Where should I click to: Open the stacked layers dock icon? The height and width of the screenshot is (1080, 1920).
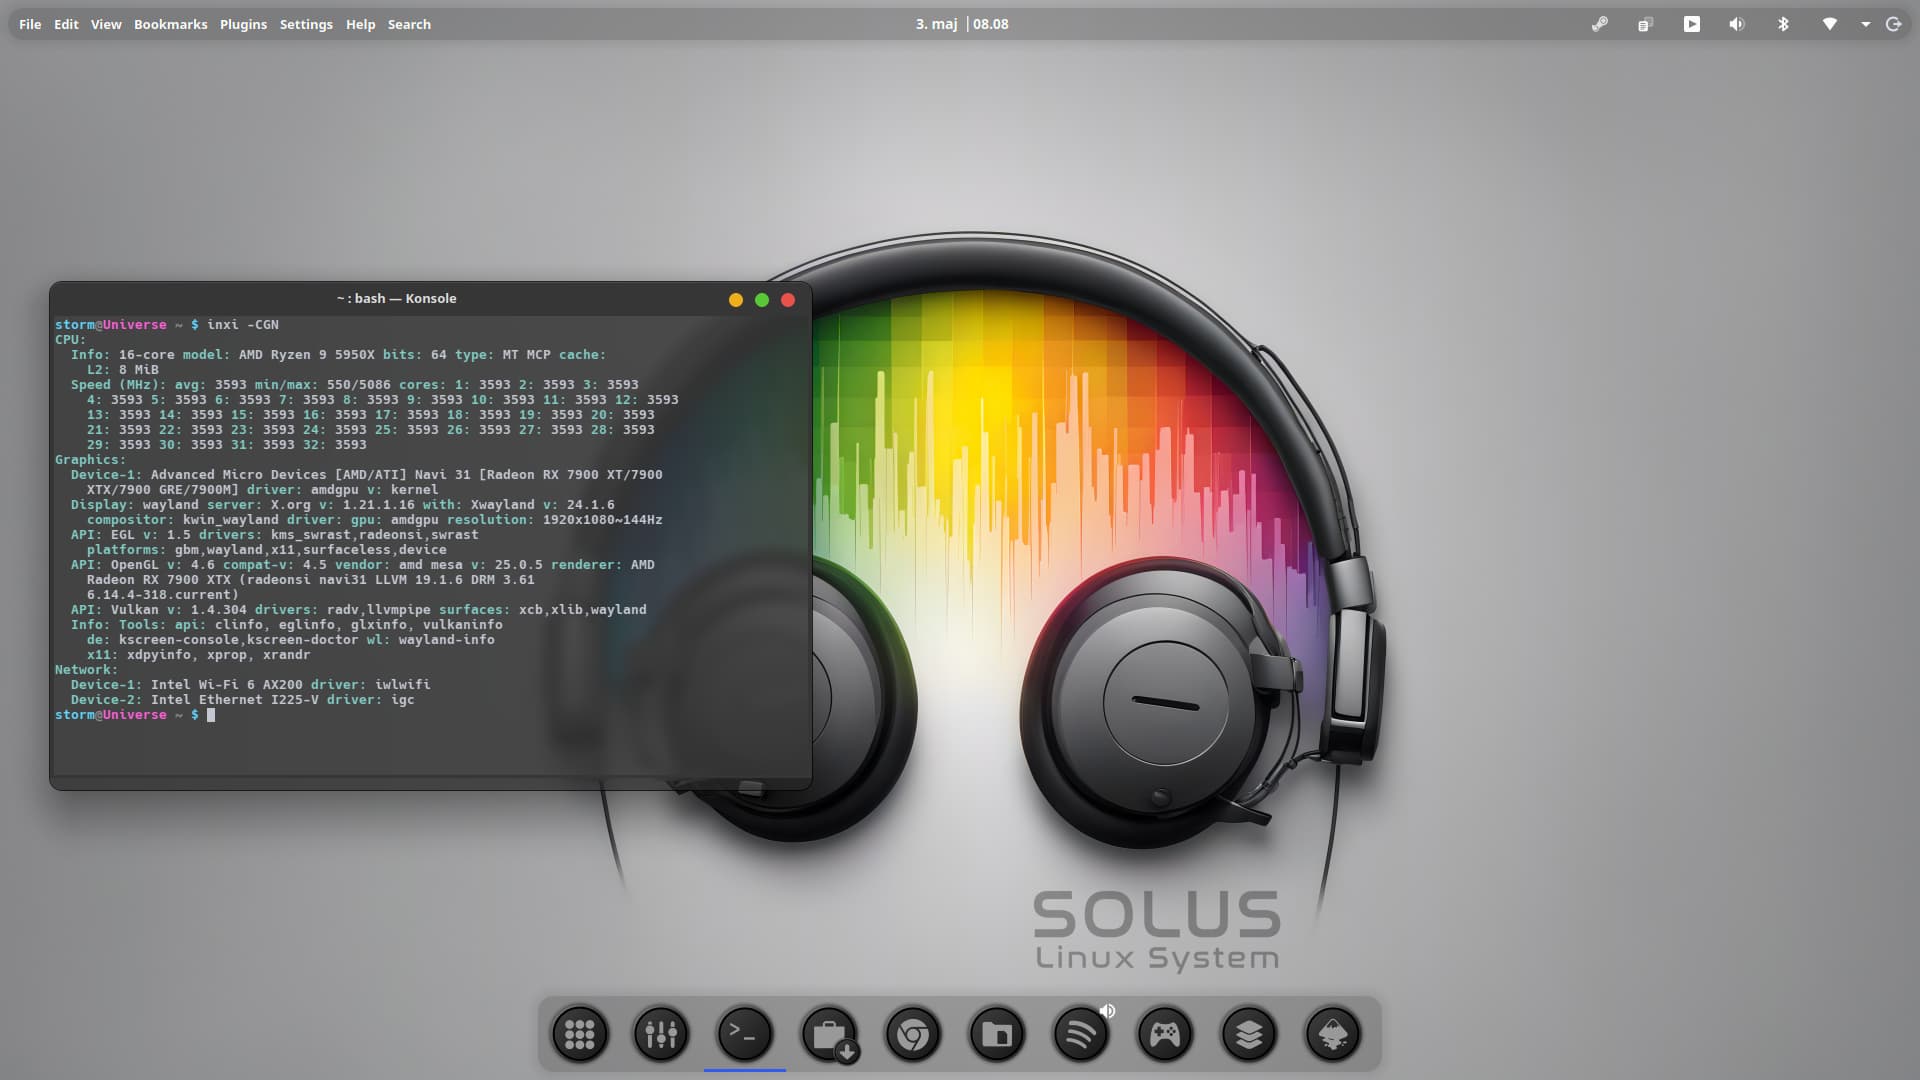coord(1249,1034)
